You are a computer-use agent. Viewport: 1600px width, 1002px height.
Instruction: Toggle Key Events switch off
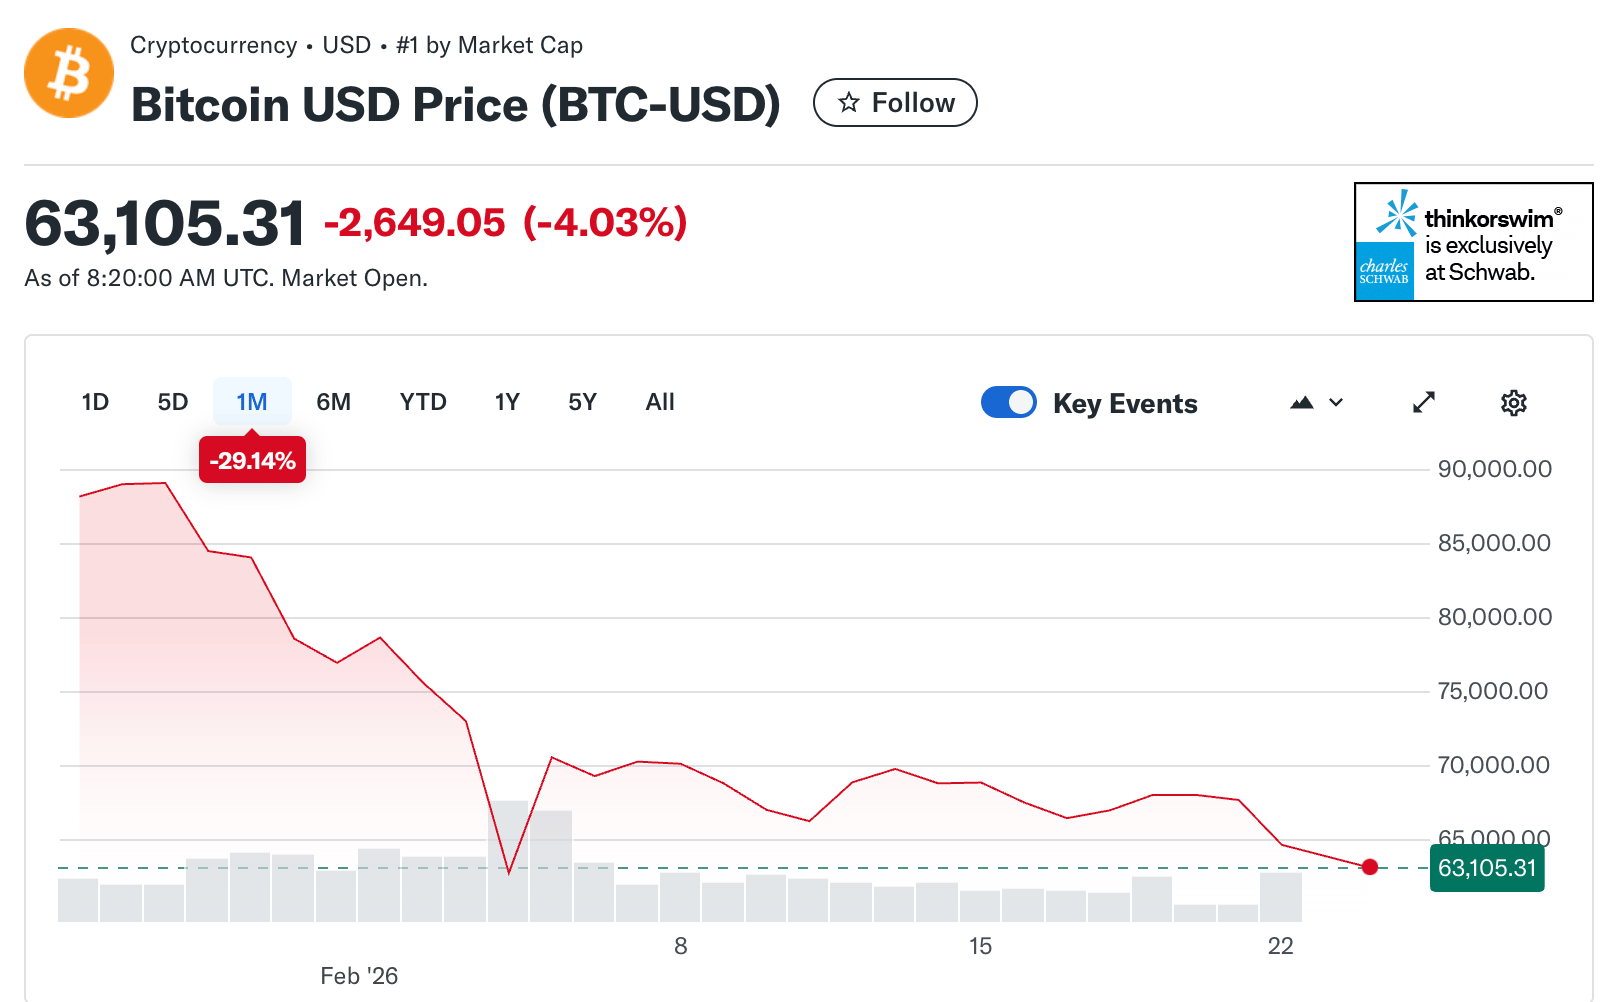(1009, 402)
